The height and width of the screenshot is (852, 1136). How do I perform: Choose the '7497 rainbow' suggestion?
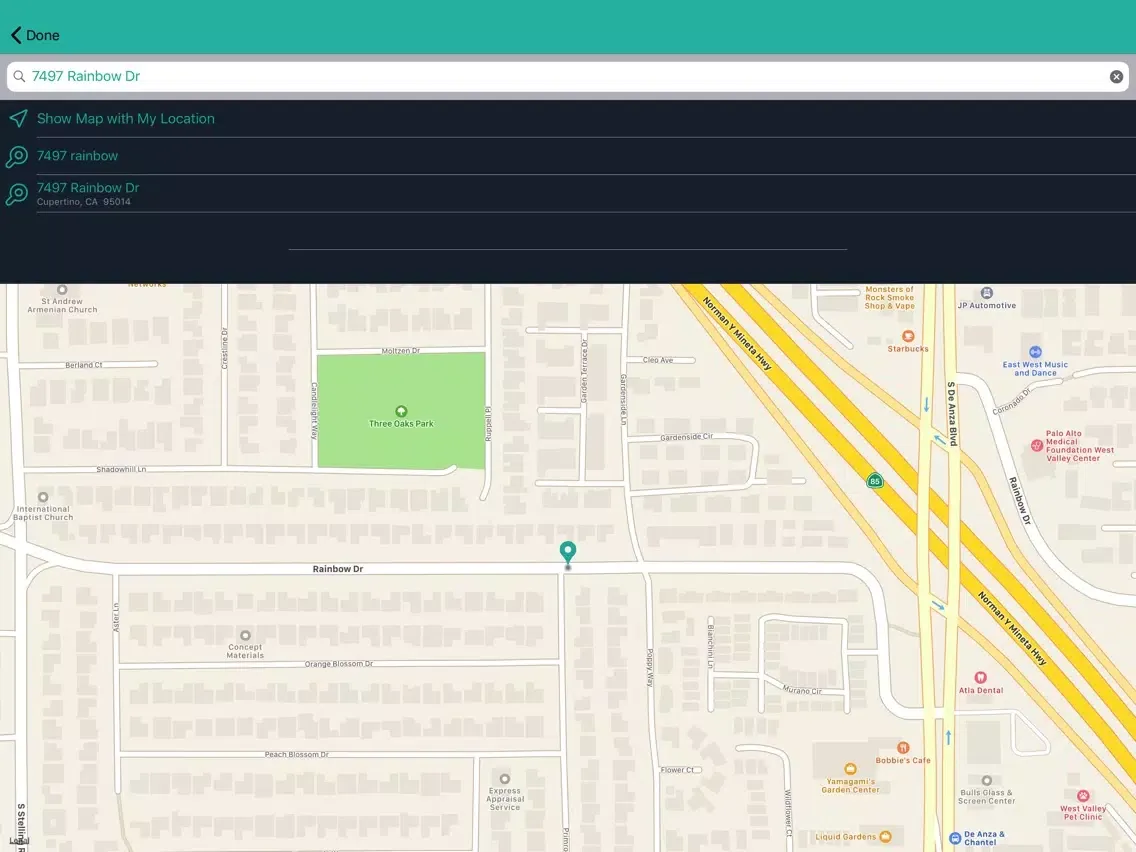(x=568, y=156)
